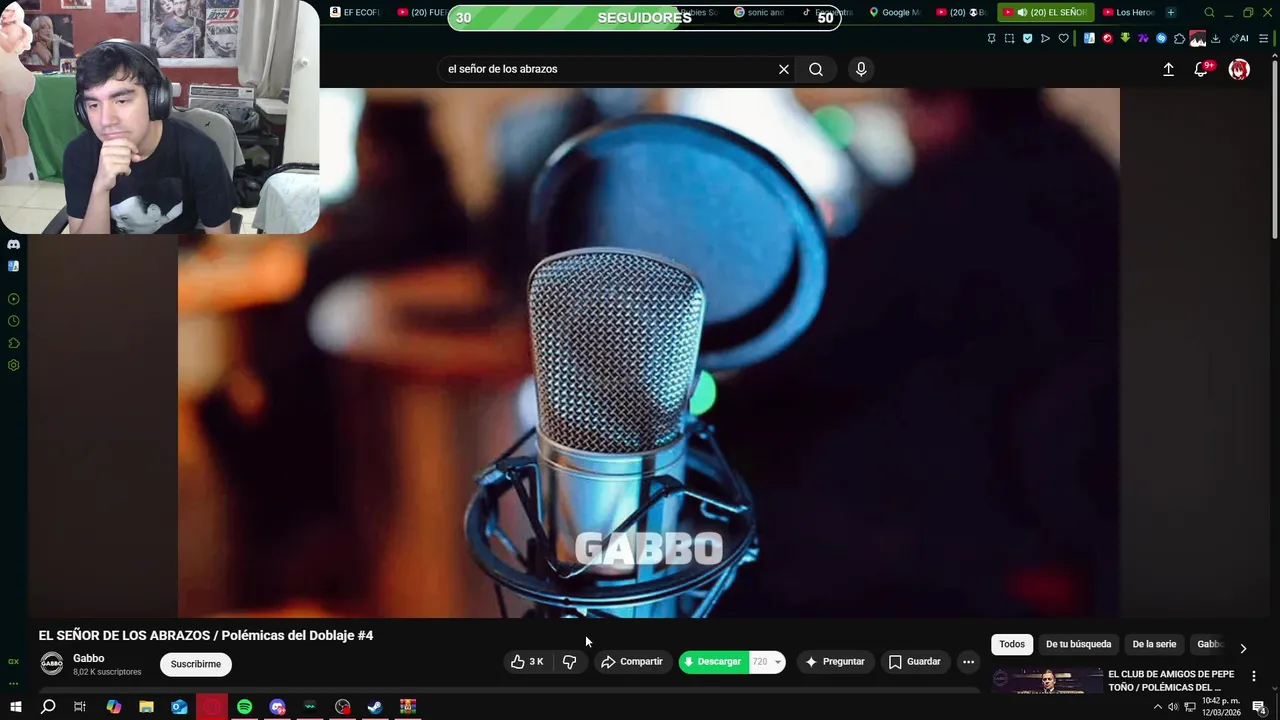Click the Suscribirme button
1280x720 pixels.
coord(196,664)
